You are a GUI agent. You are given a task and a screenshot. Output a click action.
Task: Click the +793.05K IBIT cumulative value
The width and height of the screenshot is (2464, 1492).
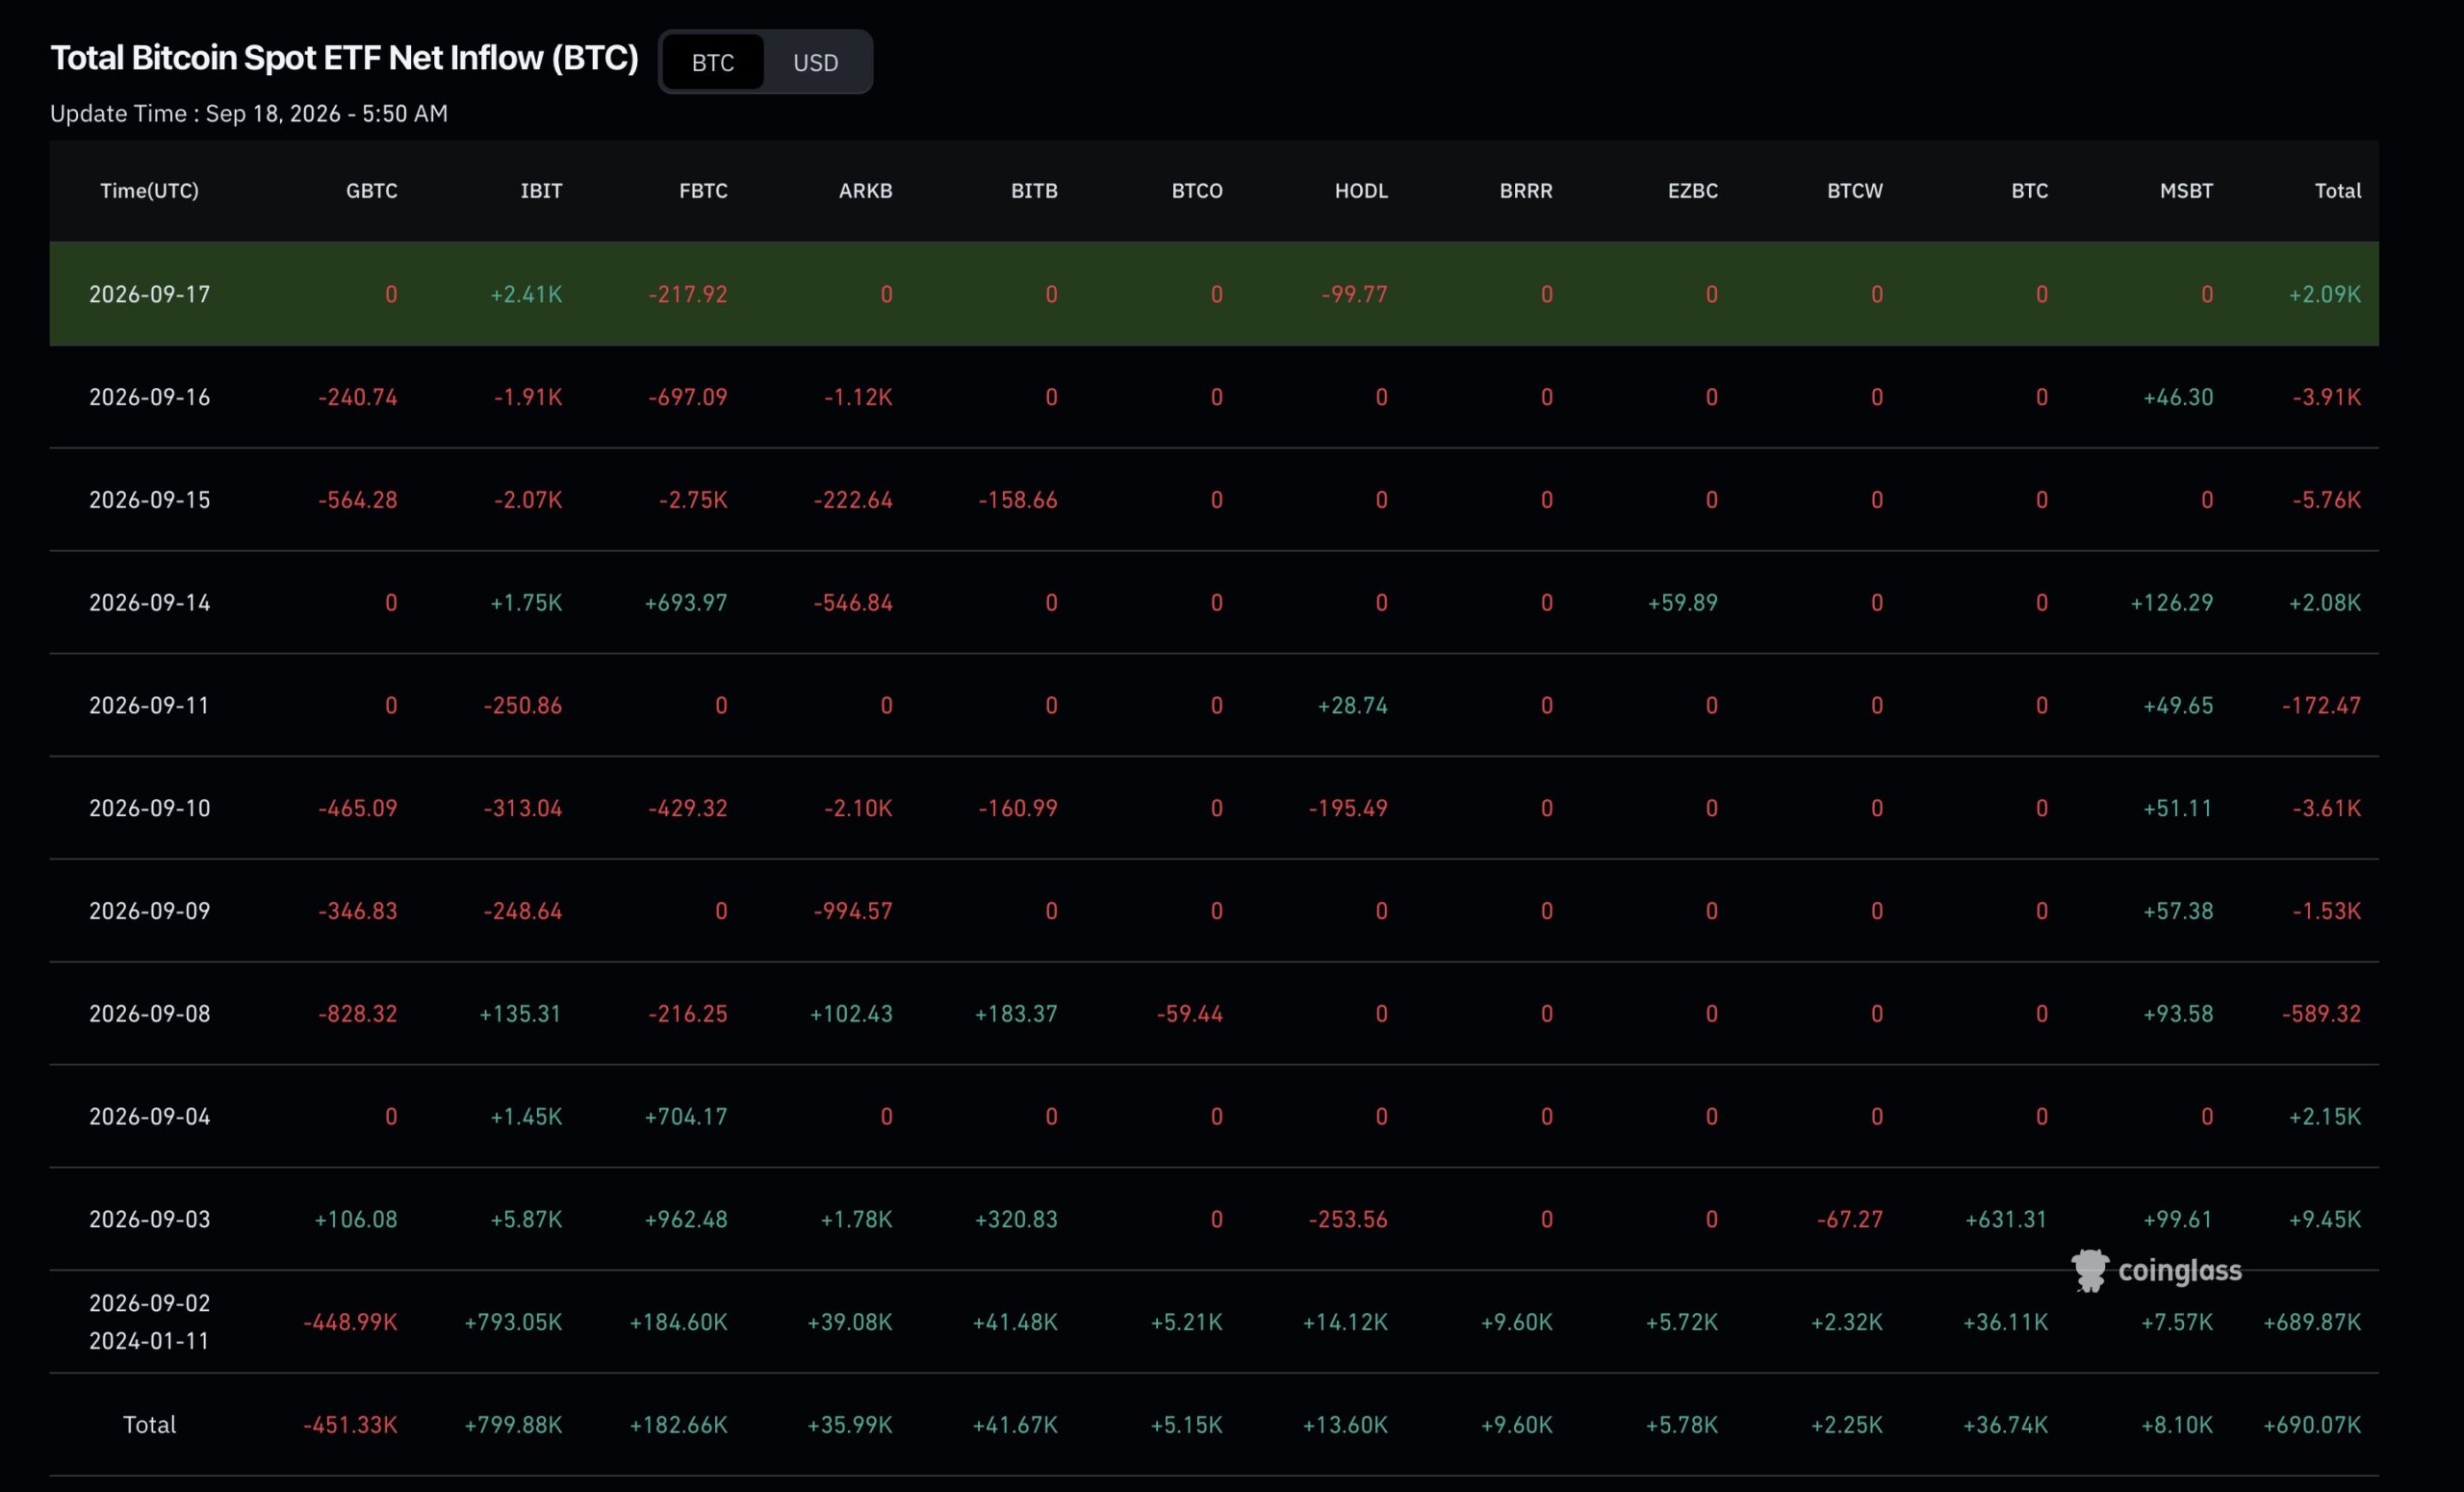tap(513, 1322)
